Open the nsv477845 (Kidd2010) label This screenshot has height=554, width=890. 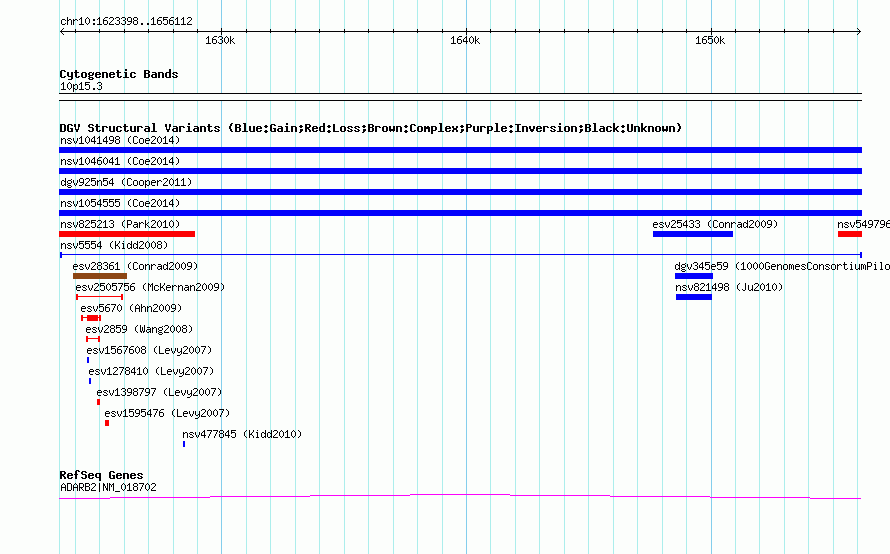242,434
